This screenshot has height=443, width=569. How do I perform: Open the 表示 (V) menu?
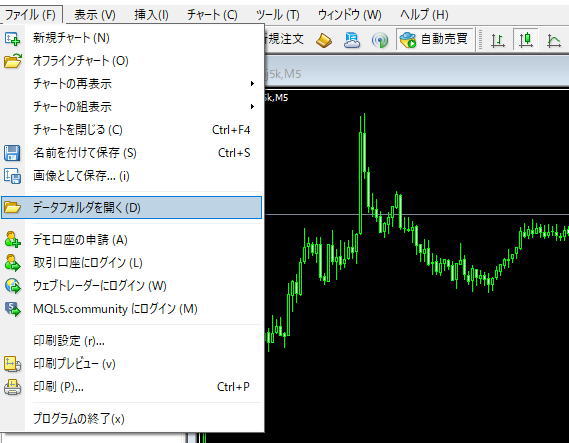pyautogui.click(x=95, y=15)
